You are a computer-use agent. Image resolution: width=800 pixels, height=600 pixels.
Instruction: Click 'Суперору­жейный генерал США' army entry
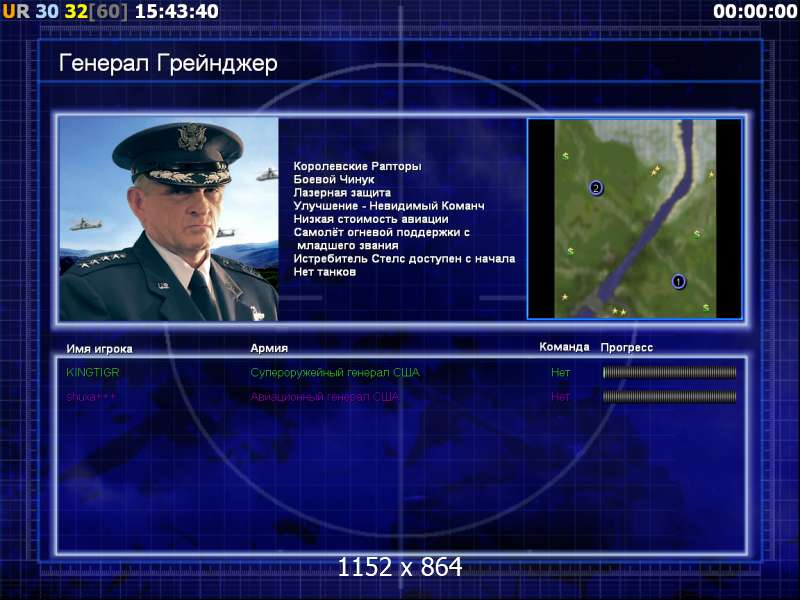click(335, 373)
